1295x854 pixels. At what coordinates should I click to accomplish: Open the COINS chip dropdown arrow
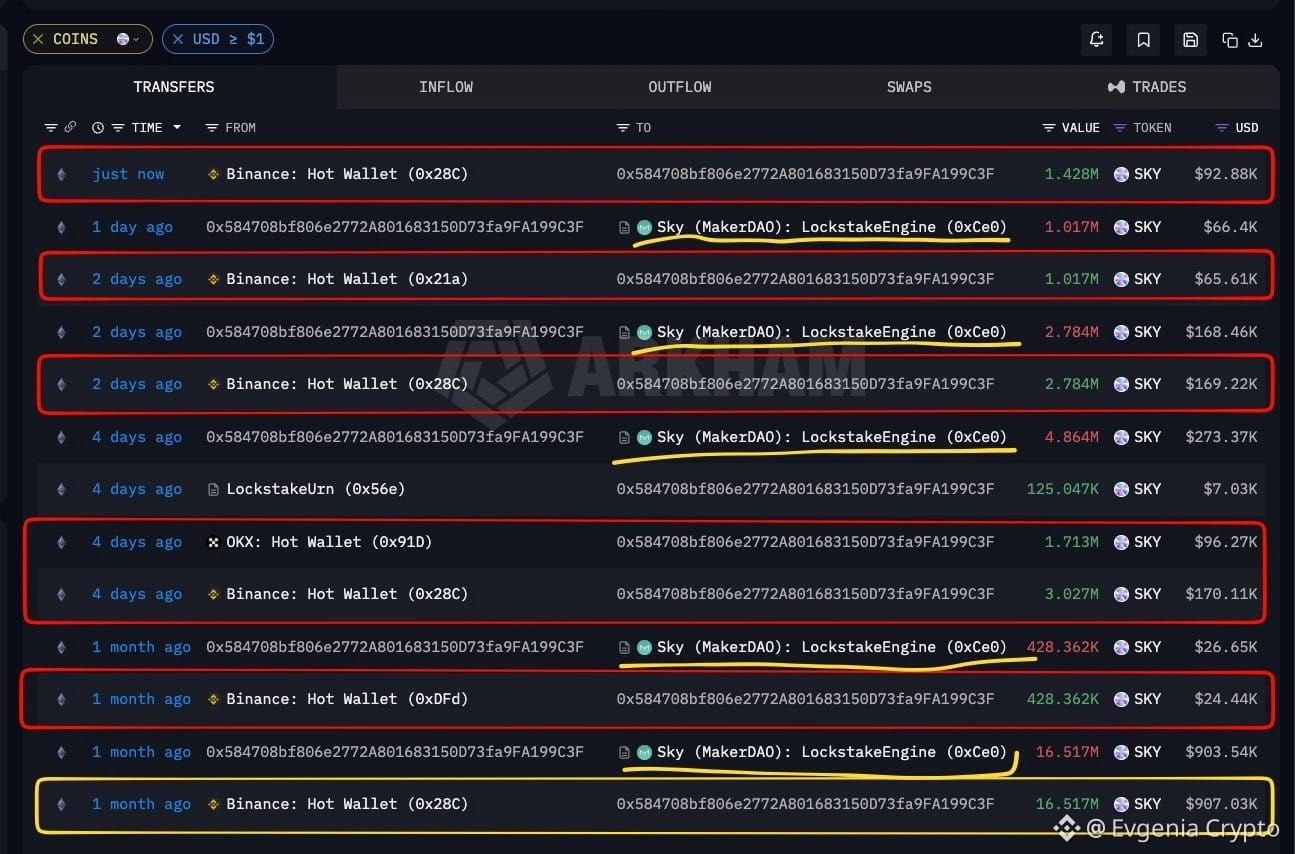(136, 40)
